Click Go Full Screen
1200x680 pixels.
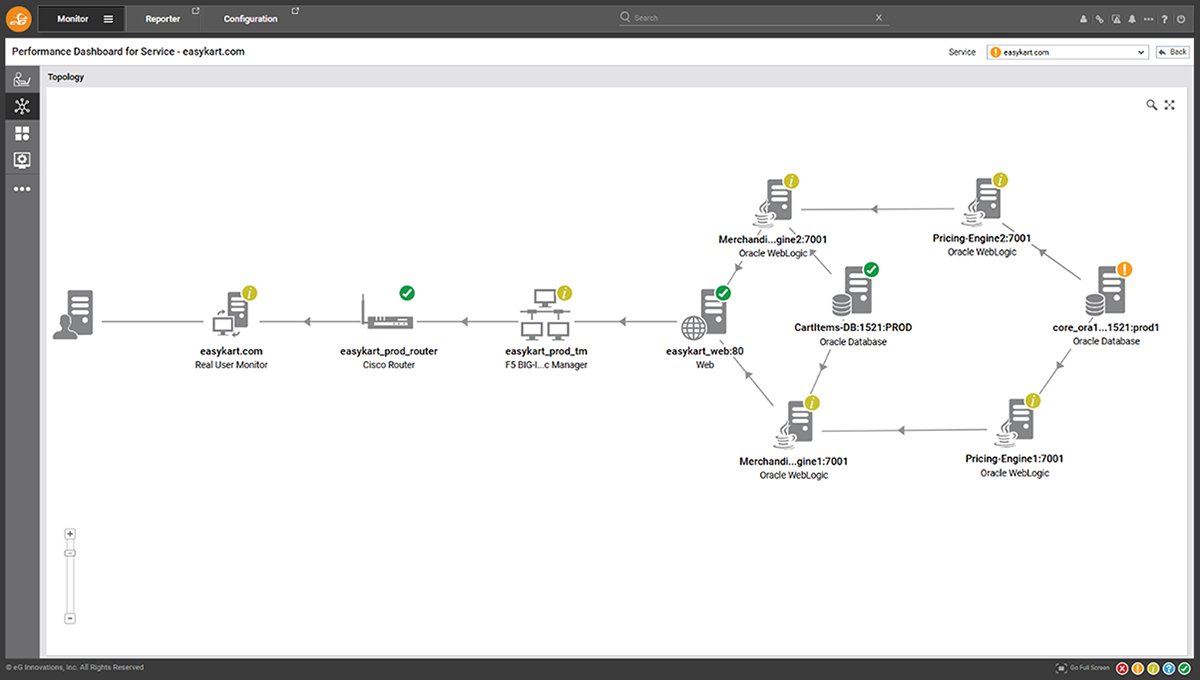coord(1082,667)
